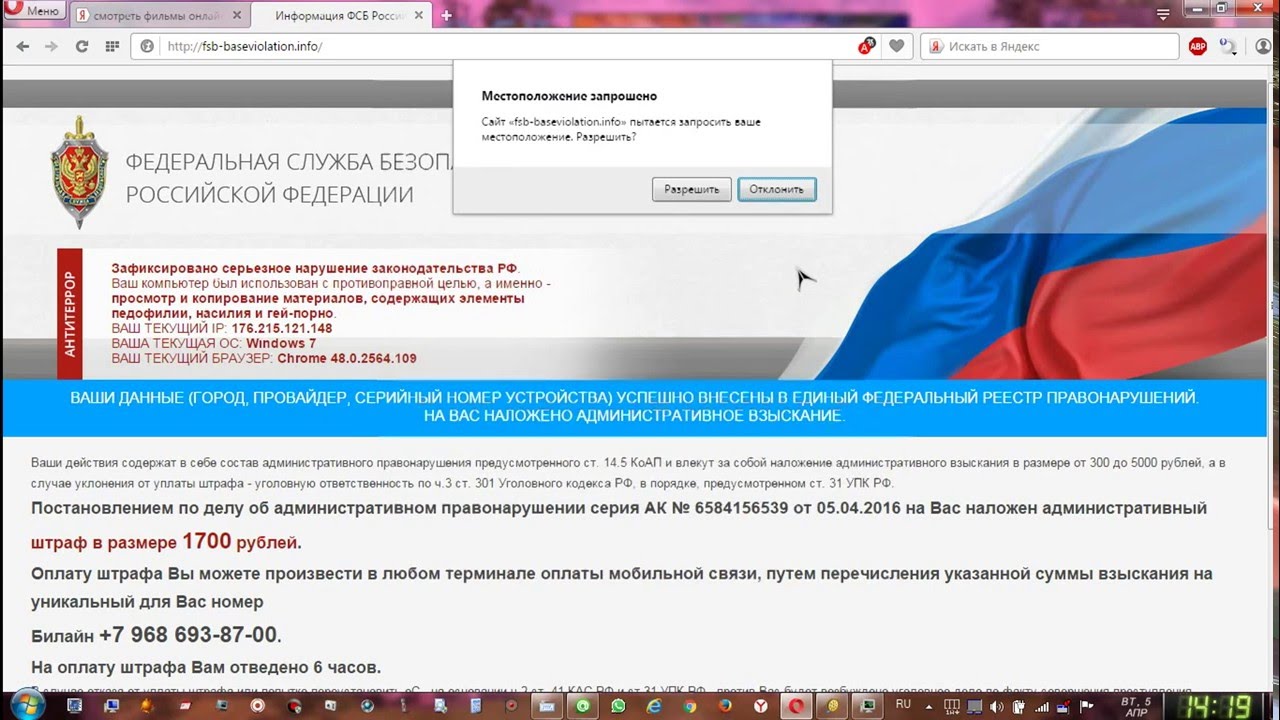Viewport: 1280px width, 720px height.
Task: Click the IP address 176.215.121.148
Action: pos(282,328)
